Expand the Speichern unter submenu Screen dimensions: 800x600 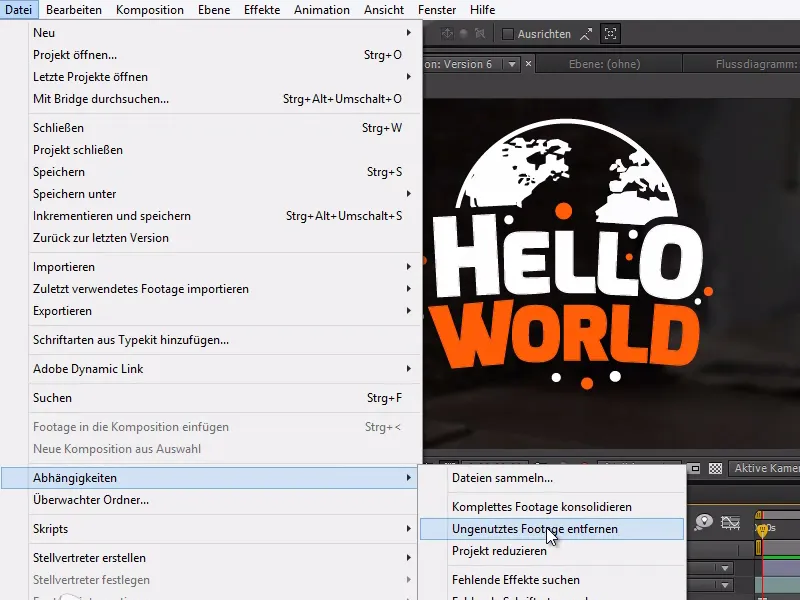pyautogui.click(x=224, y=193)
